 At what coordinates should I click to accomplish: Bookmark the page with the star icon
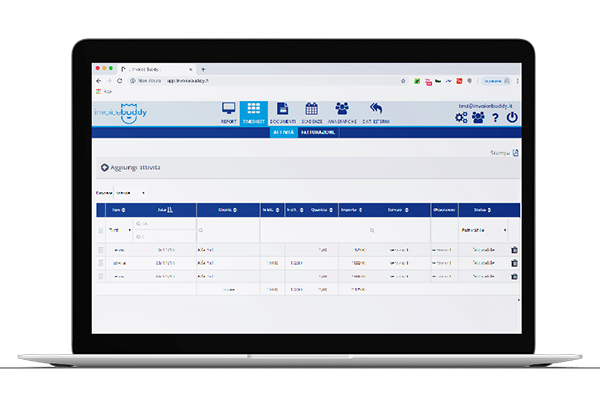(403, 81)
